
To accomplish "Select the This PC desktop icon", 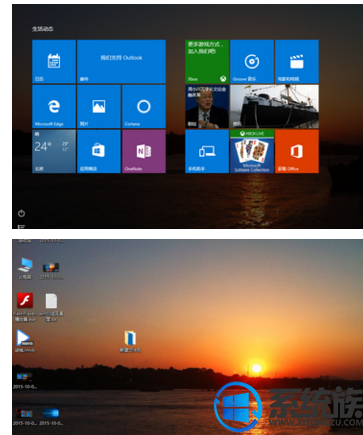I will click(25, 268).
